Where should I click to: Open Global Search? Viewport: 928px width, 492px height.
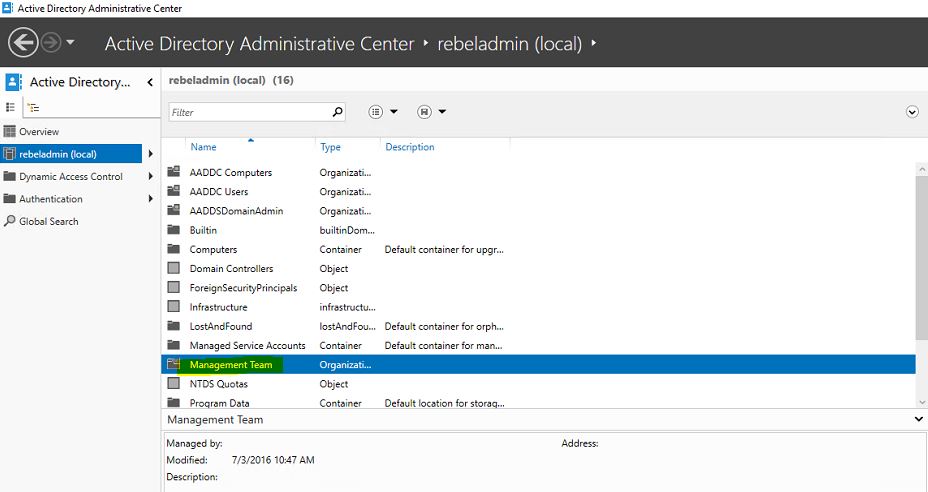point(49,221)
